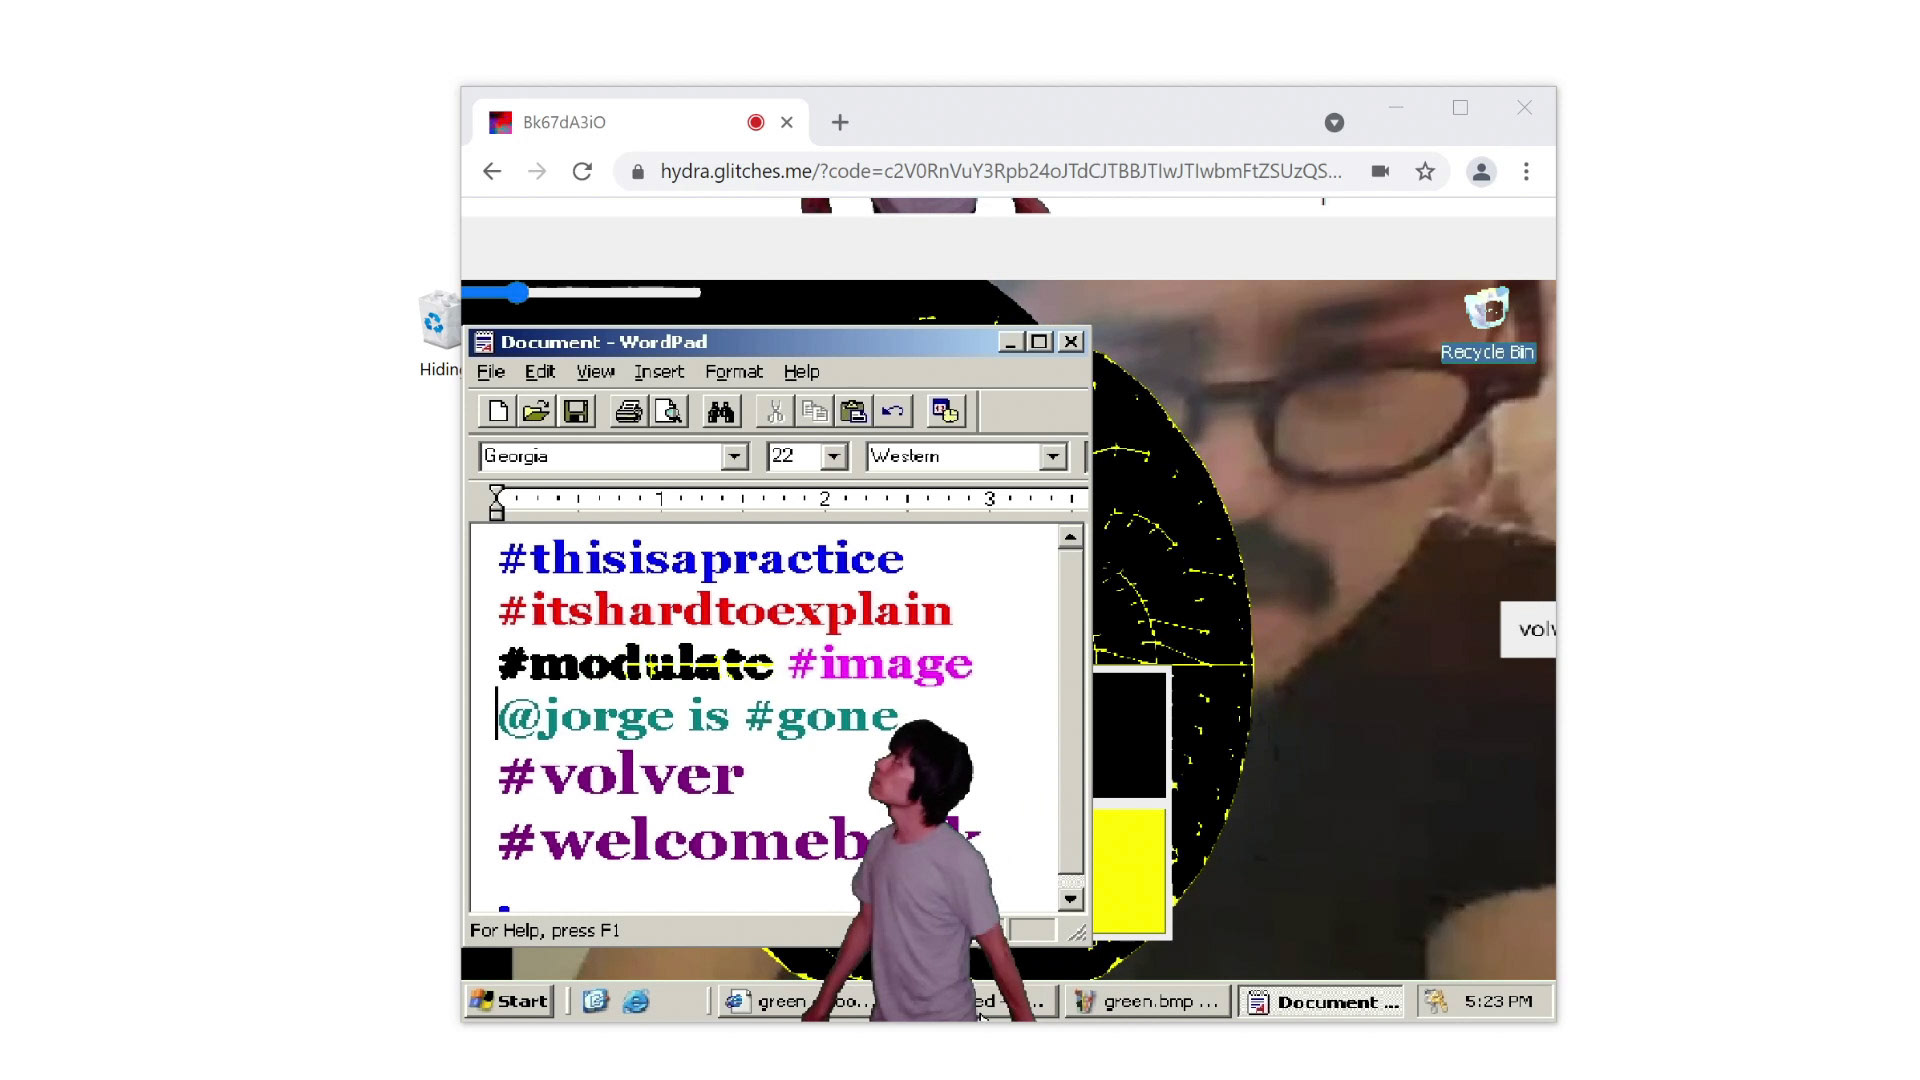Image resolution: width=1920 pixels, height=1080 pixels.
Task: Click the Date/Time insert icon
Action: pyautogui.click(x=945, y=411)
